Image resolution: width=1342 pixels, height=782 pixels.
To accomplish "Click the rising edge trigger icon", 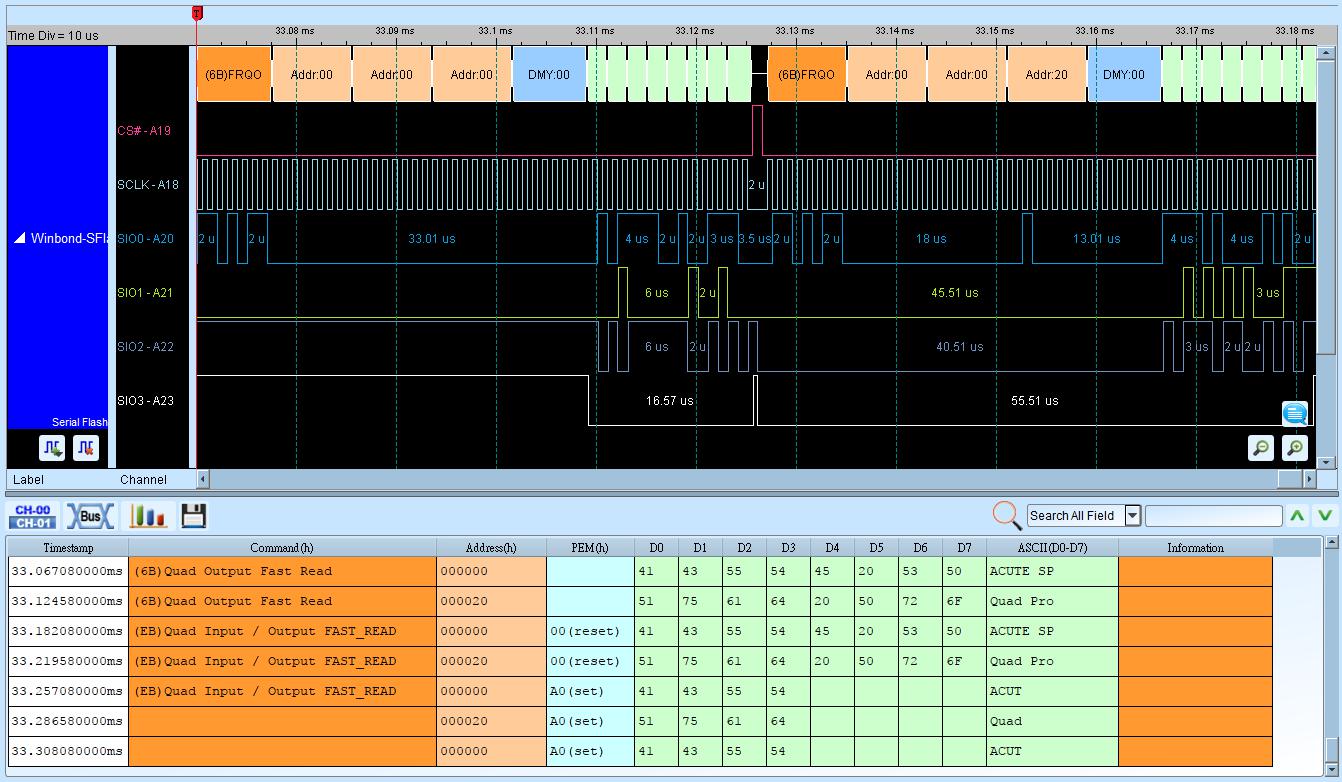I will (53, 448).
